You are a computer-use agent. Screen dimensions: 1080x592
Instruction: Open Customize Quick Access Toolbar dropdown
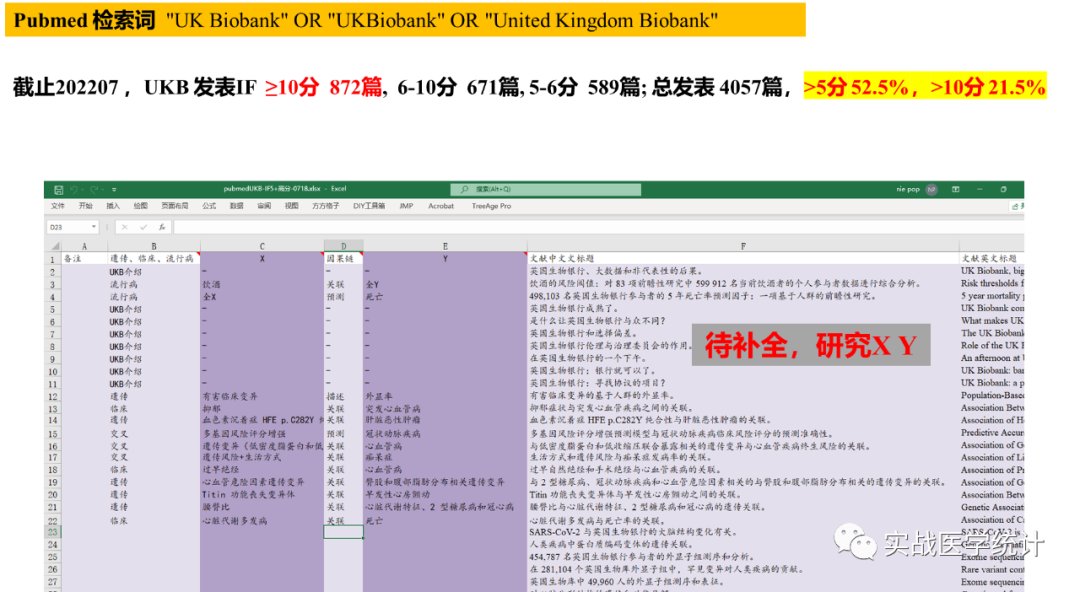tap(114, 190)
